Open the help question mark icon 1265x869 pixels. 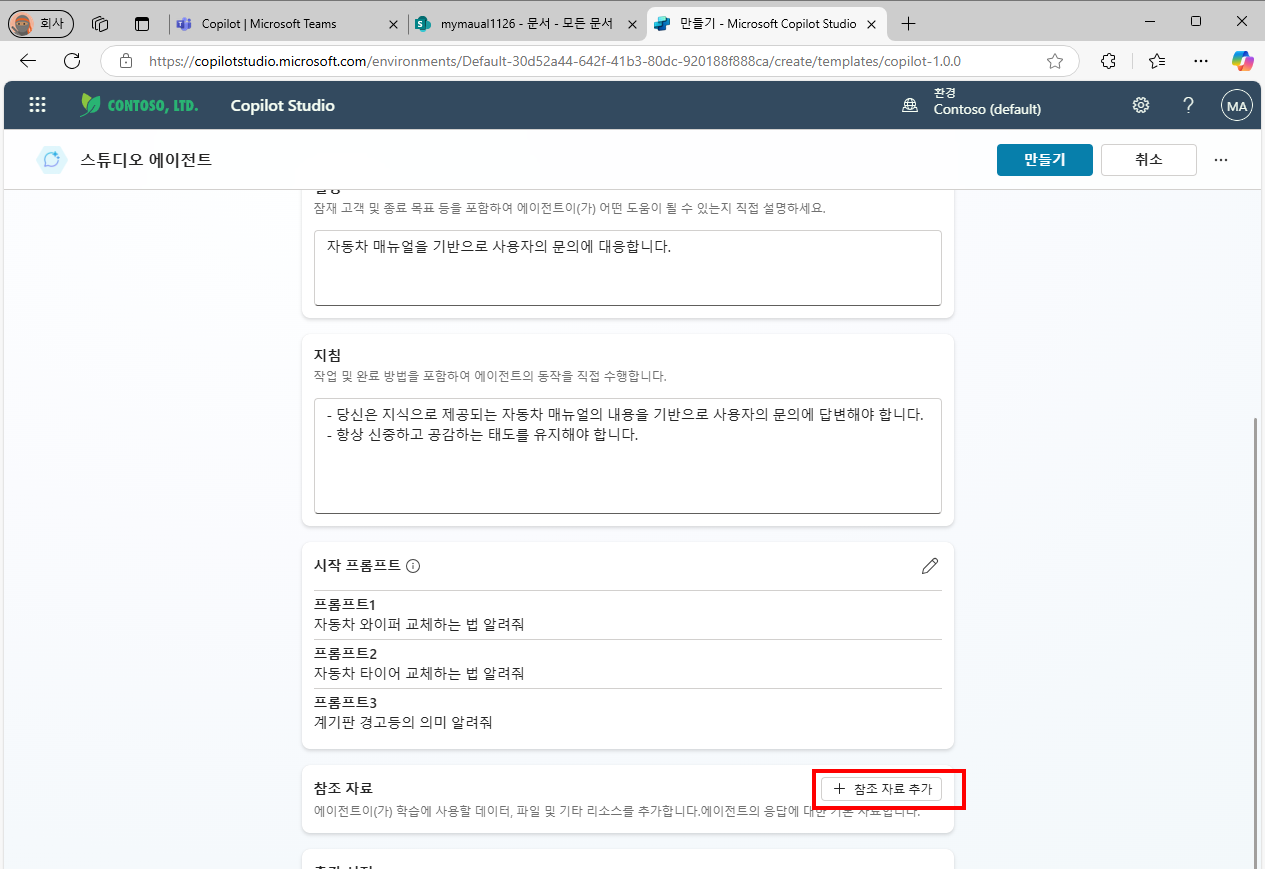[1188, 105]
